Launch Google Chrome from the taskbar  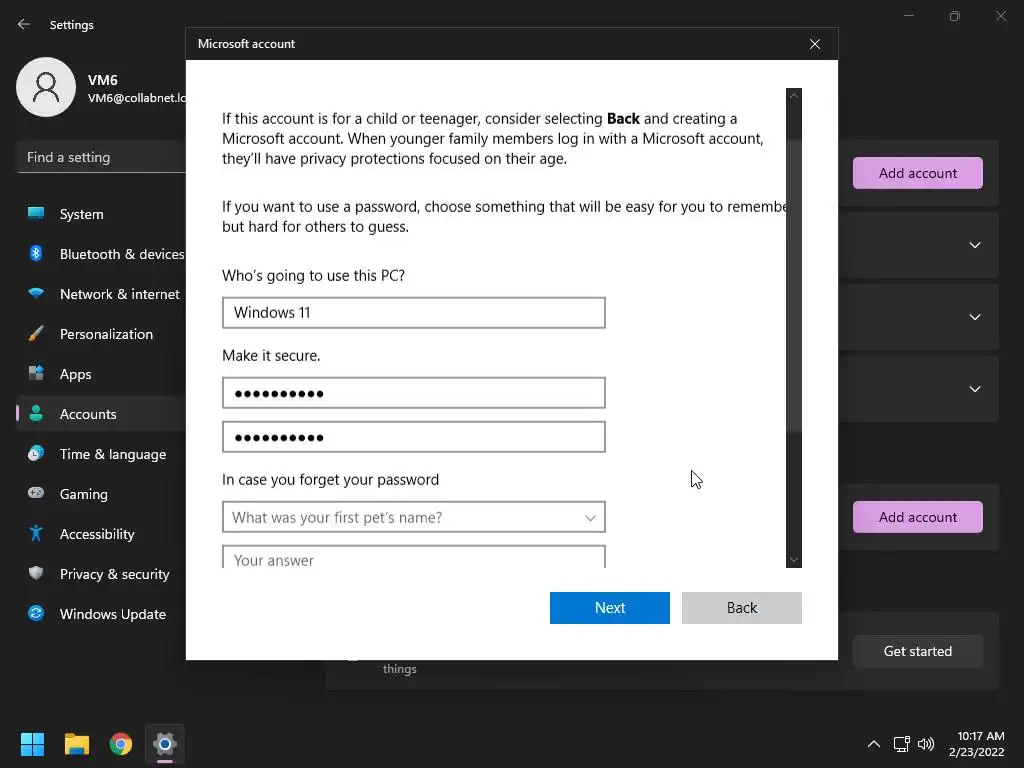(x=121, y=744)
